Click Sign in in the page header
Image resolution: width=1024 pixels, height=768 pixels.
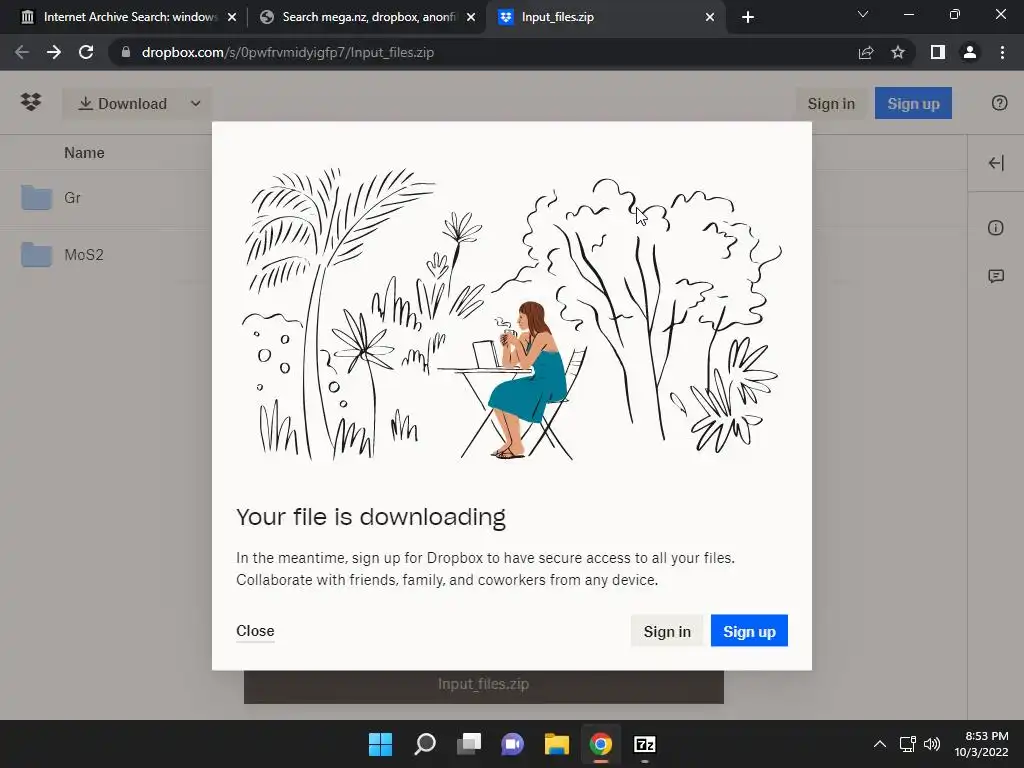831,104
